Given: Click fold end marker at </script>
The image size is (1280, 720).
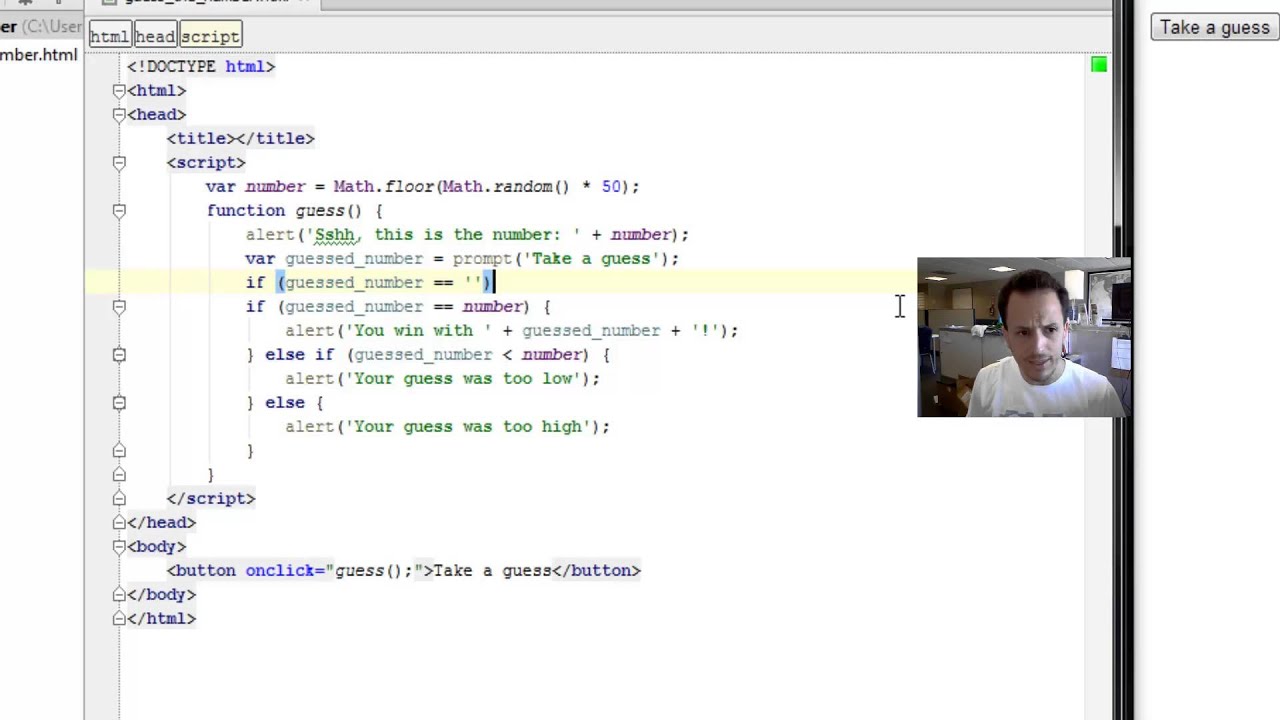Looking at the screenshot, I should (119, 498).
